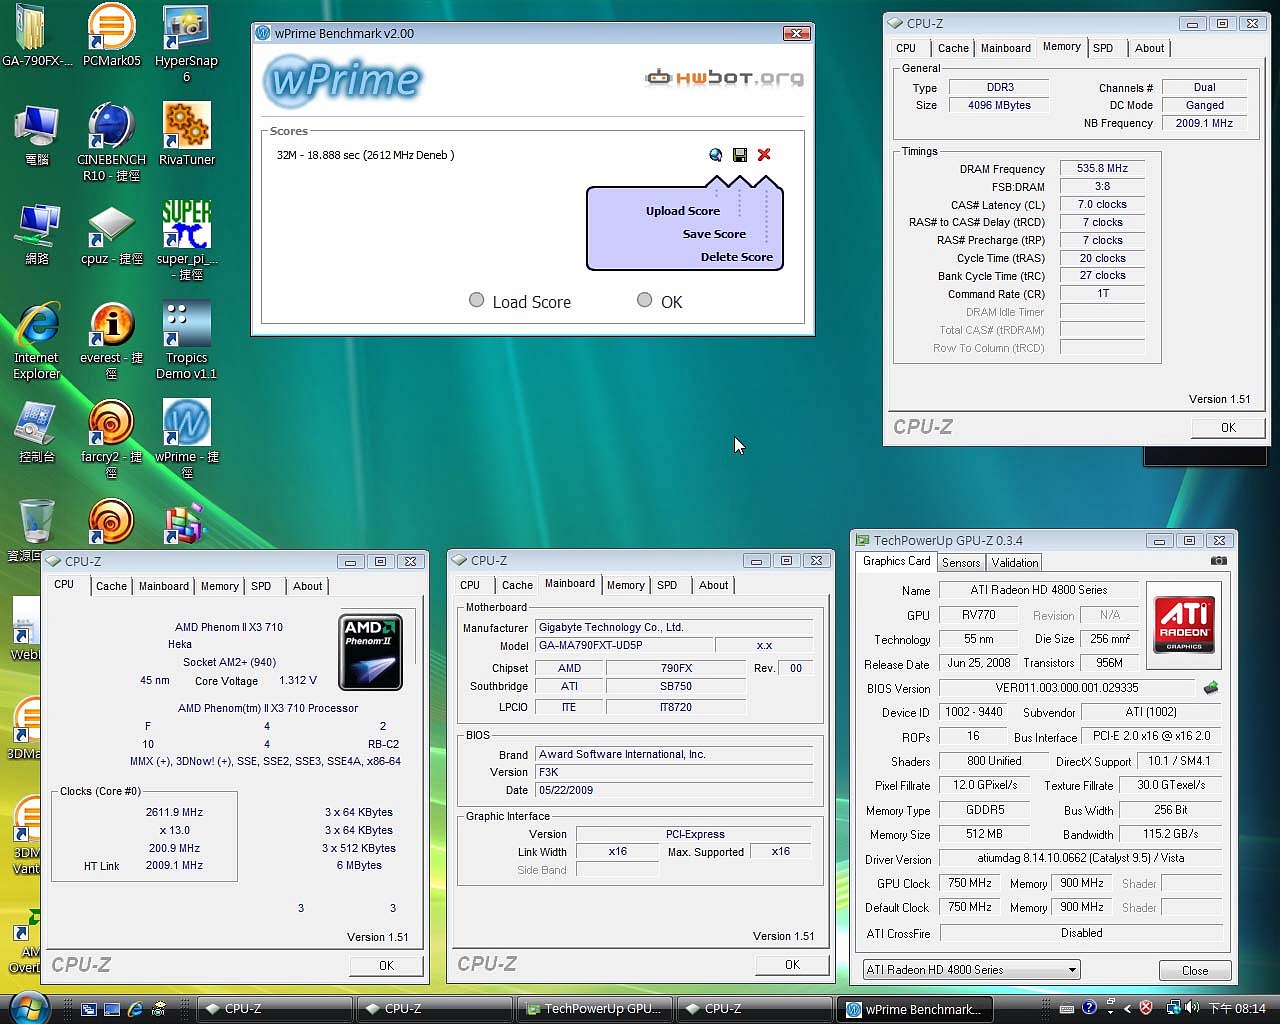
Task: Select the farcry2 shortcut icon
Action: click(x=111, y=440)
